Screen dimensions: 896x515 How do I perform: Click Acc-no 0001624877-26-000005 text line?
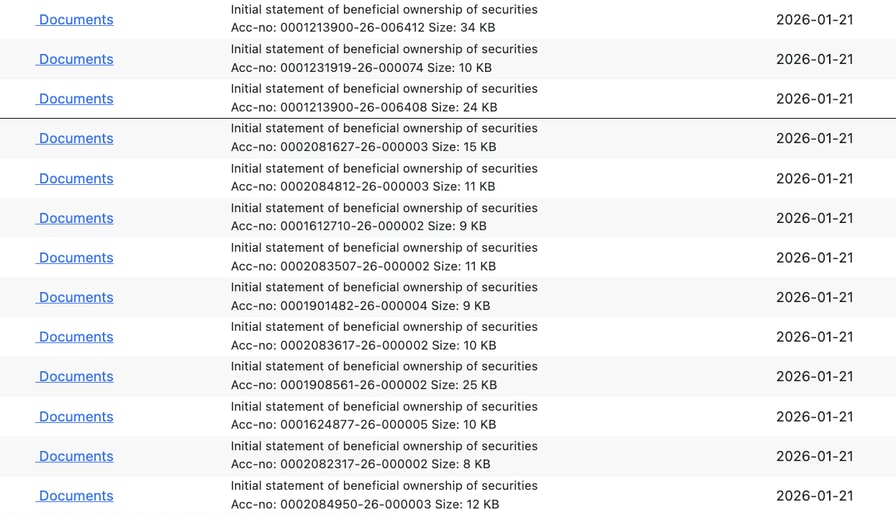(363, 425)
